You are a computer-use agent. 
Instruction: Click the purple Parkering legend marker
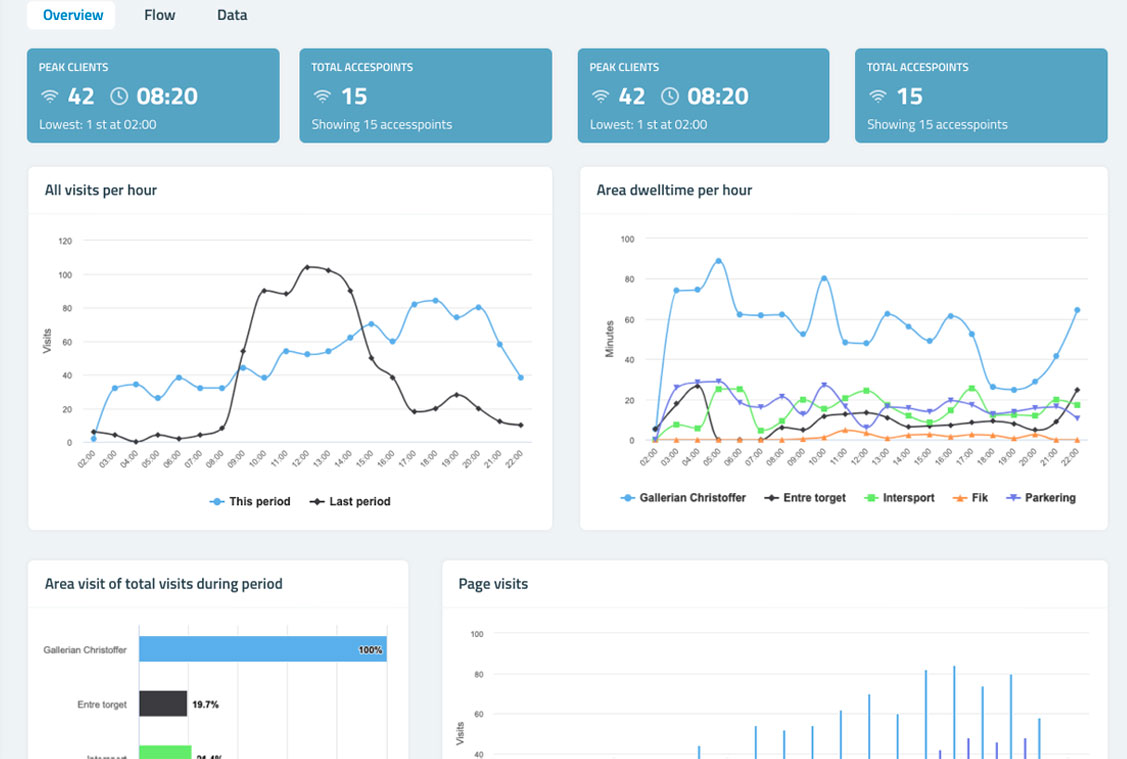tap(1014, 497)
